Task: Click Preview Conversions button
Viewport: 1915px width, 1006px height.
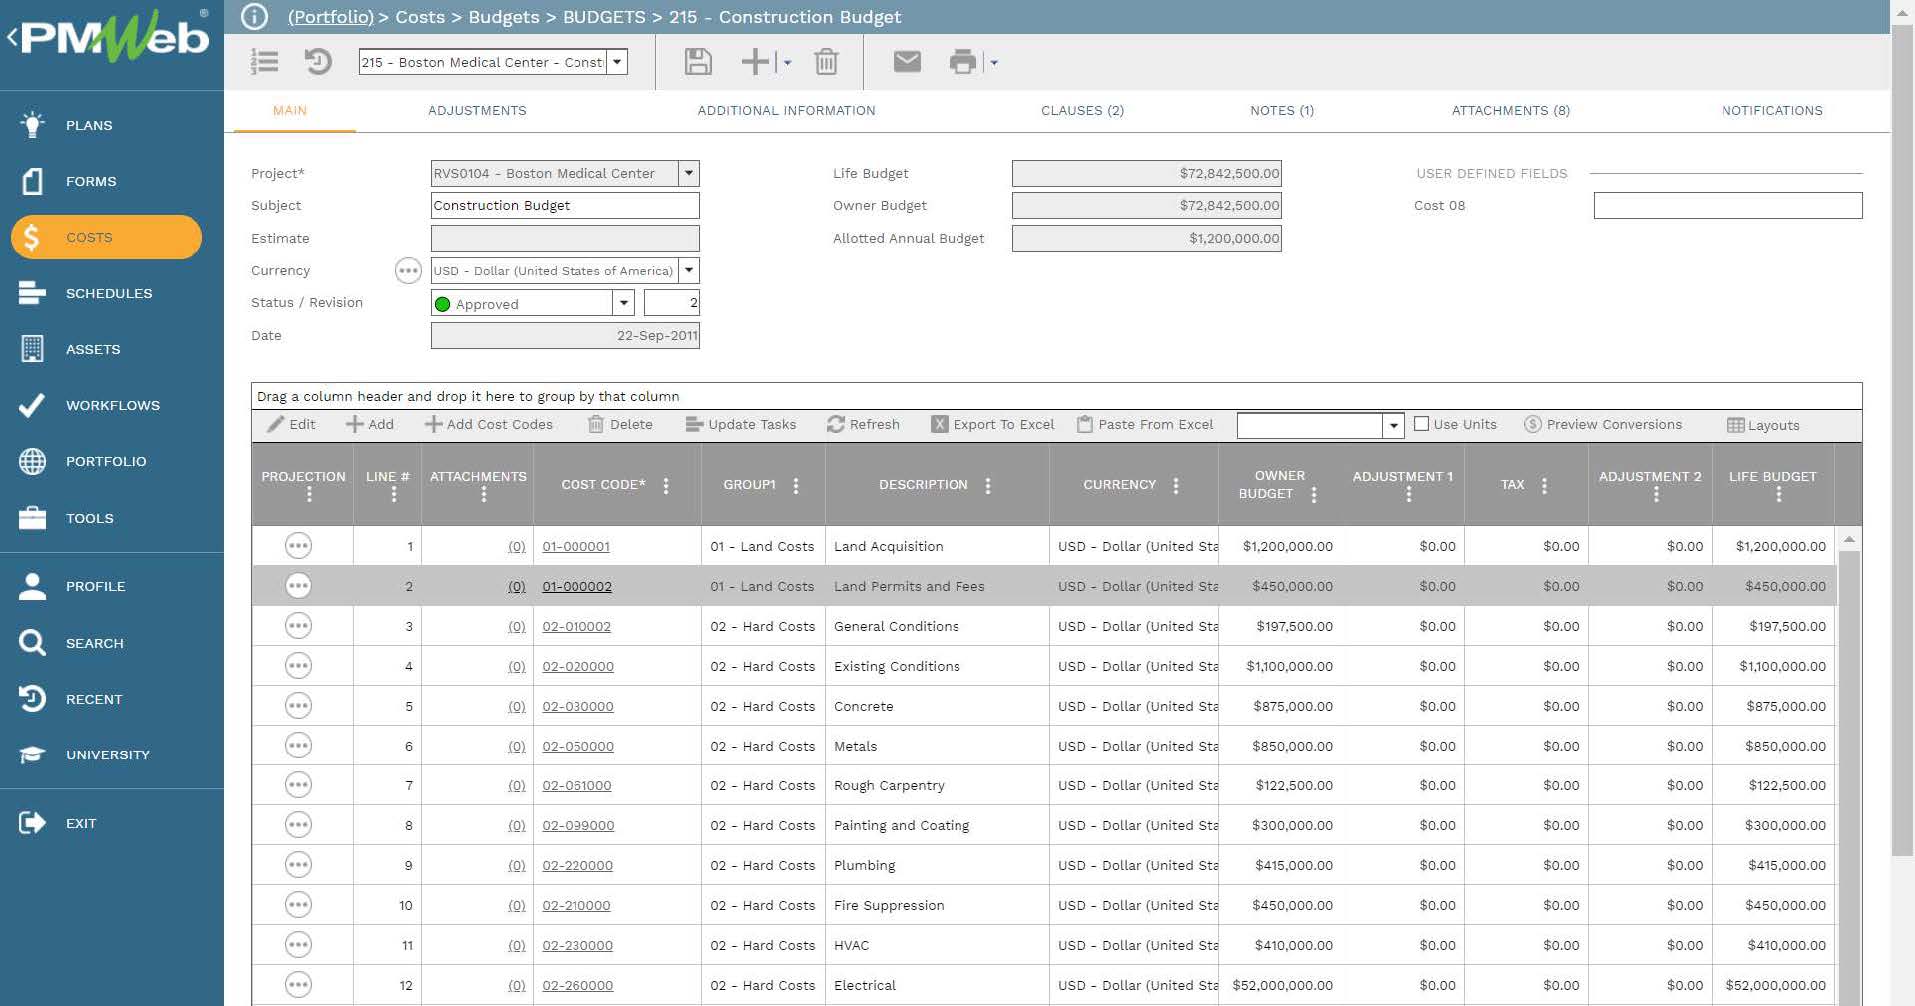Action: point(1603,424)
